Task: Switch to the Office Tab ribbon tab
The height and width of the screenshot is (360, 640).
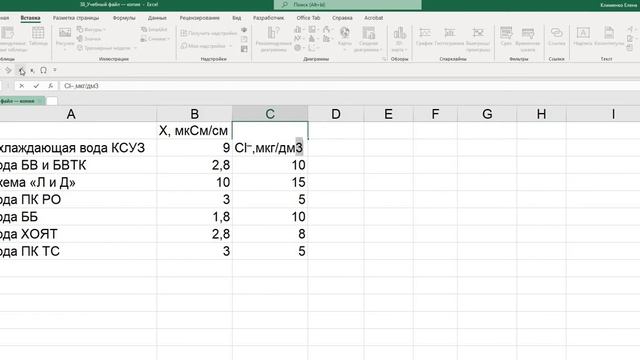Action: (x=308, y=18)
